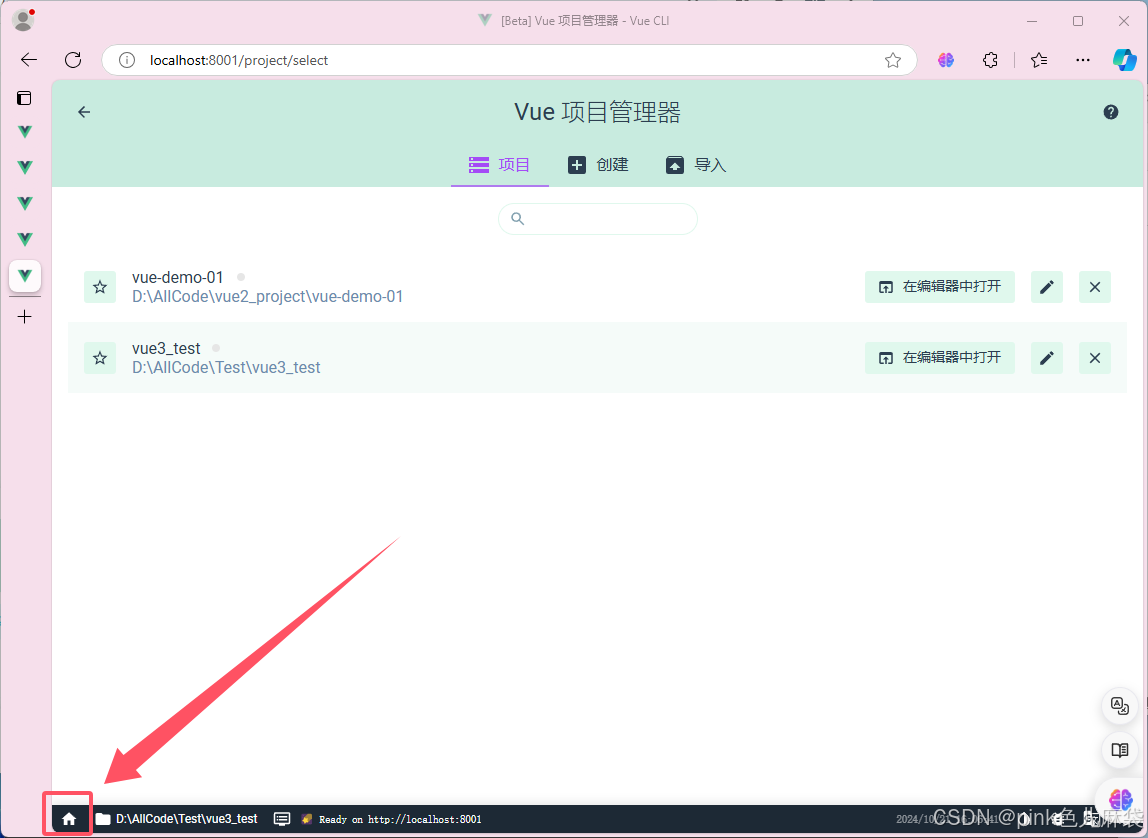Open folder D:\AllCode\Test\vue3_test in status bar
The height and width of the screenshot is (838, 1148).
click(176, 819)
